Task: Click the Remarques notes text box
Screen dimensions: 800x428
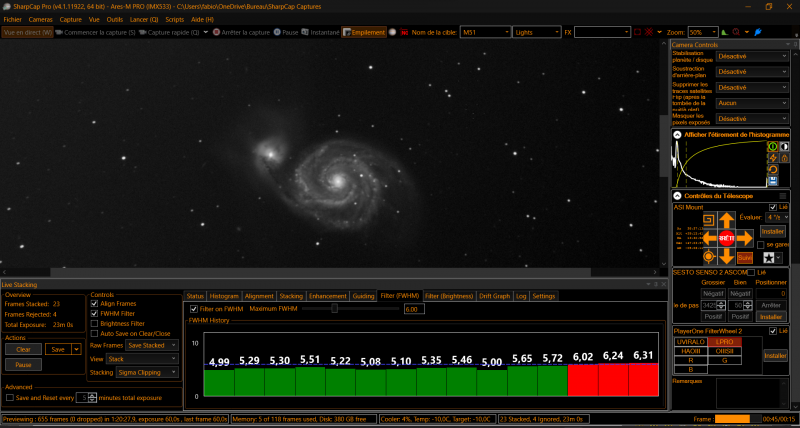Action: (x=753, y=393)
